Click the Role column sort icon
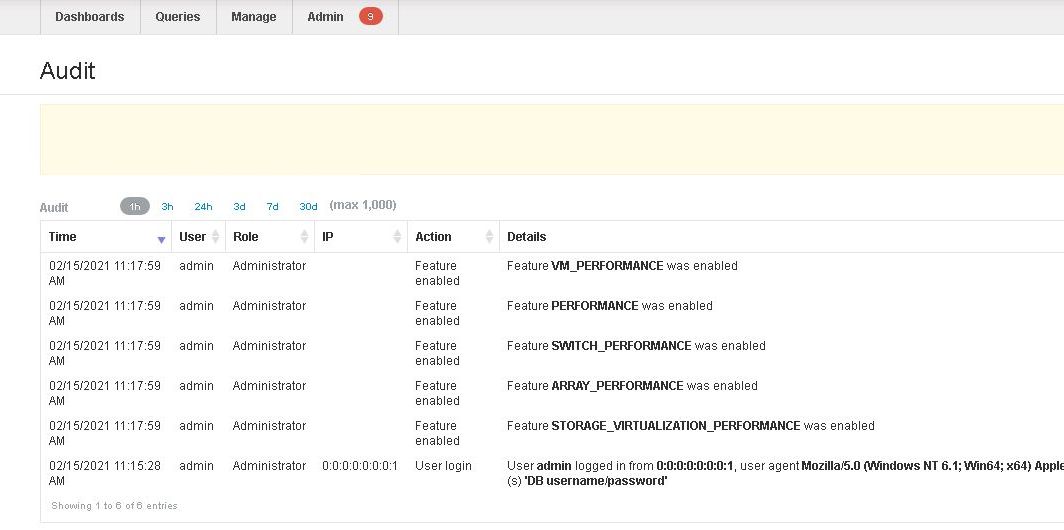 pyautogui.click(x=304, y=237)
